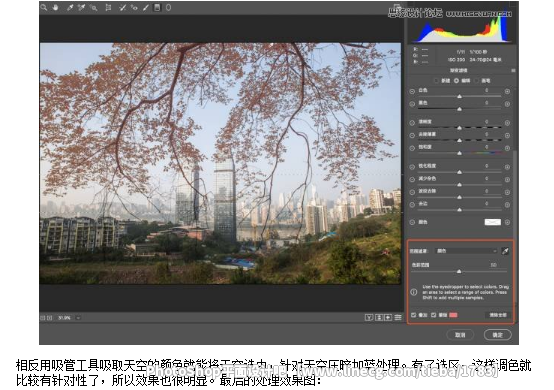The image size is (554, 390).
Task: Select the Graduated Filter tool
Action: (x=157, y=7)
